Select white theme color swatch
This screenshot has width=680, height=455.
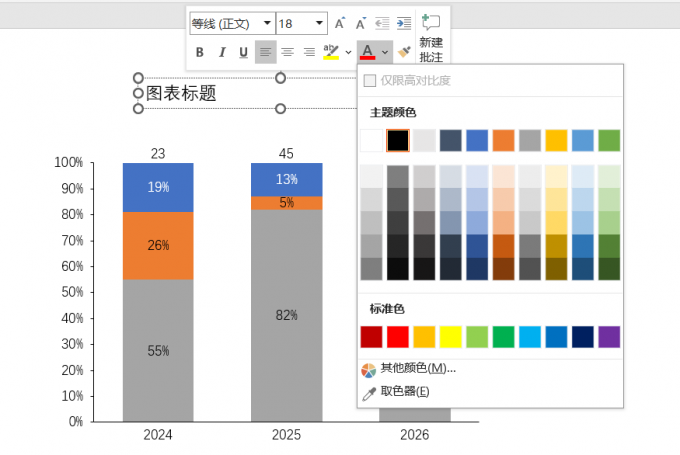[371, 141]
